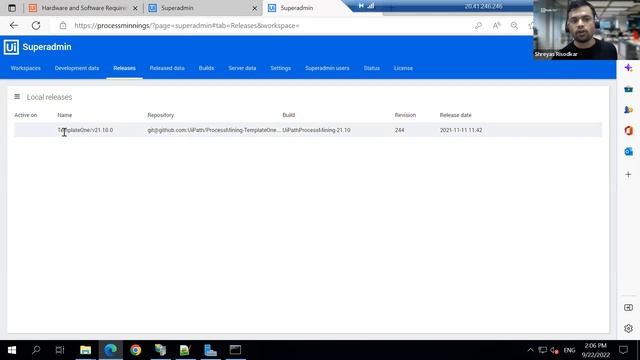Switch to Microsoft Edge on taskbar
640x360 pixels.
pos(111,350)
